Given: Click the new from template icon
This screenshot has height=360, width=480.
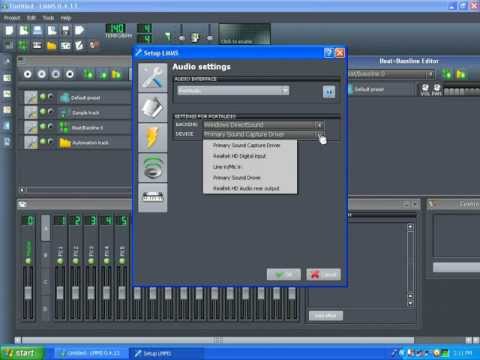Looking at the screenshot, I should (x=24, y=31).
